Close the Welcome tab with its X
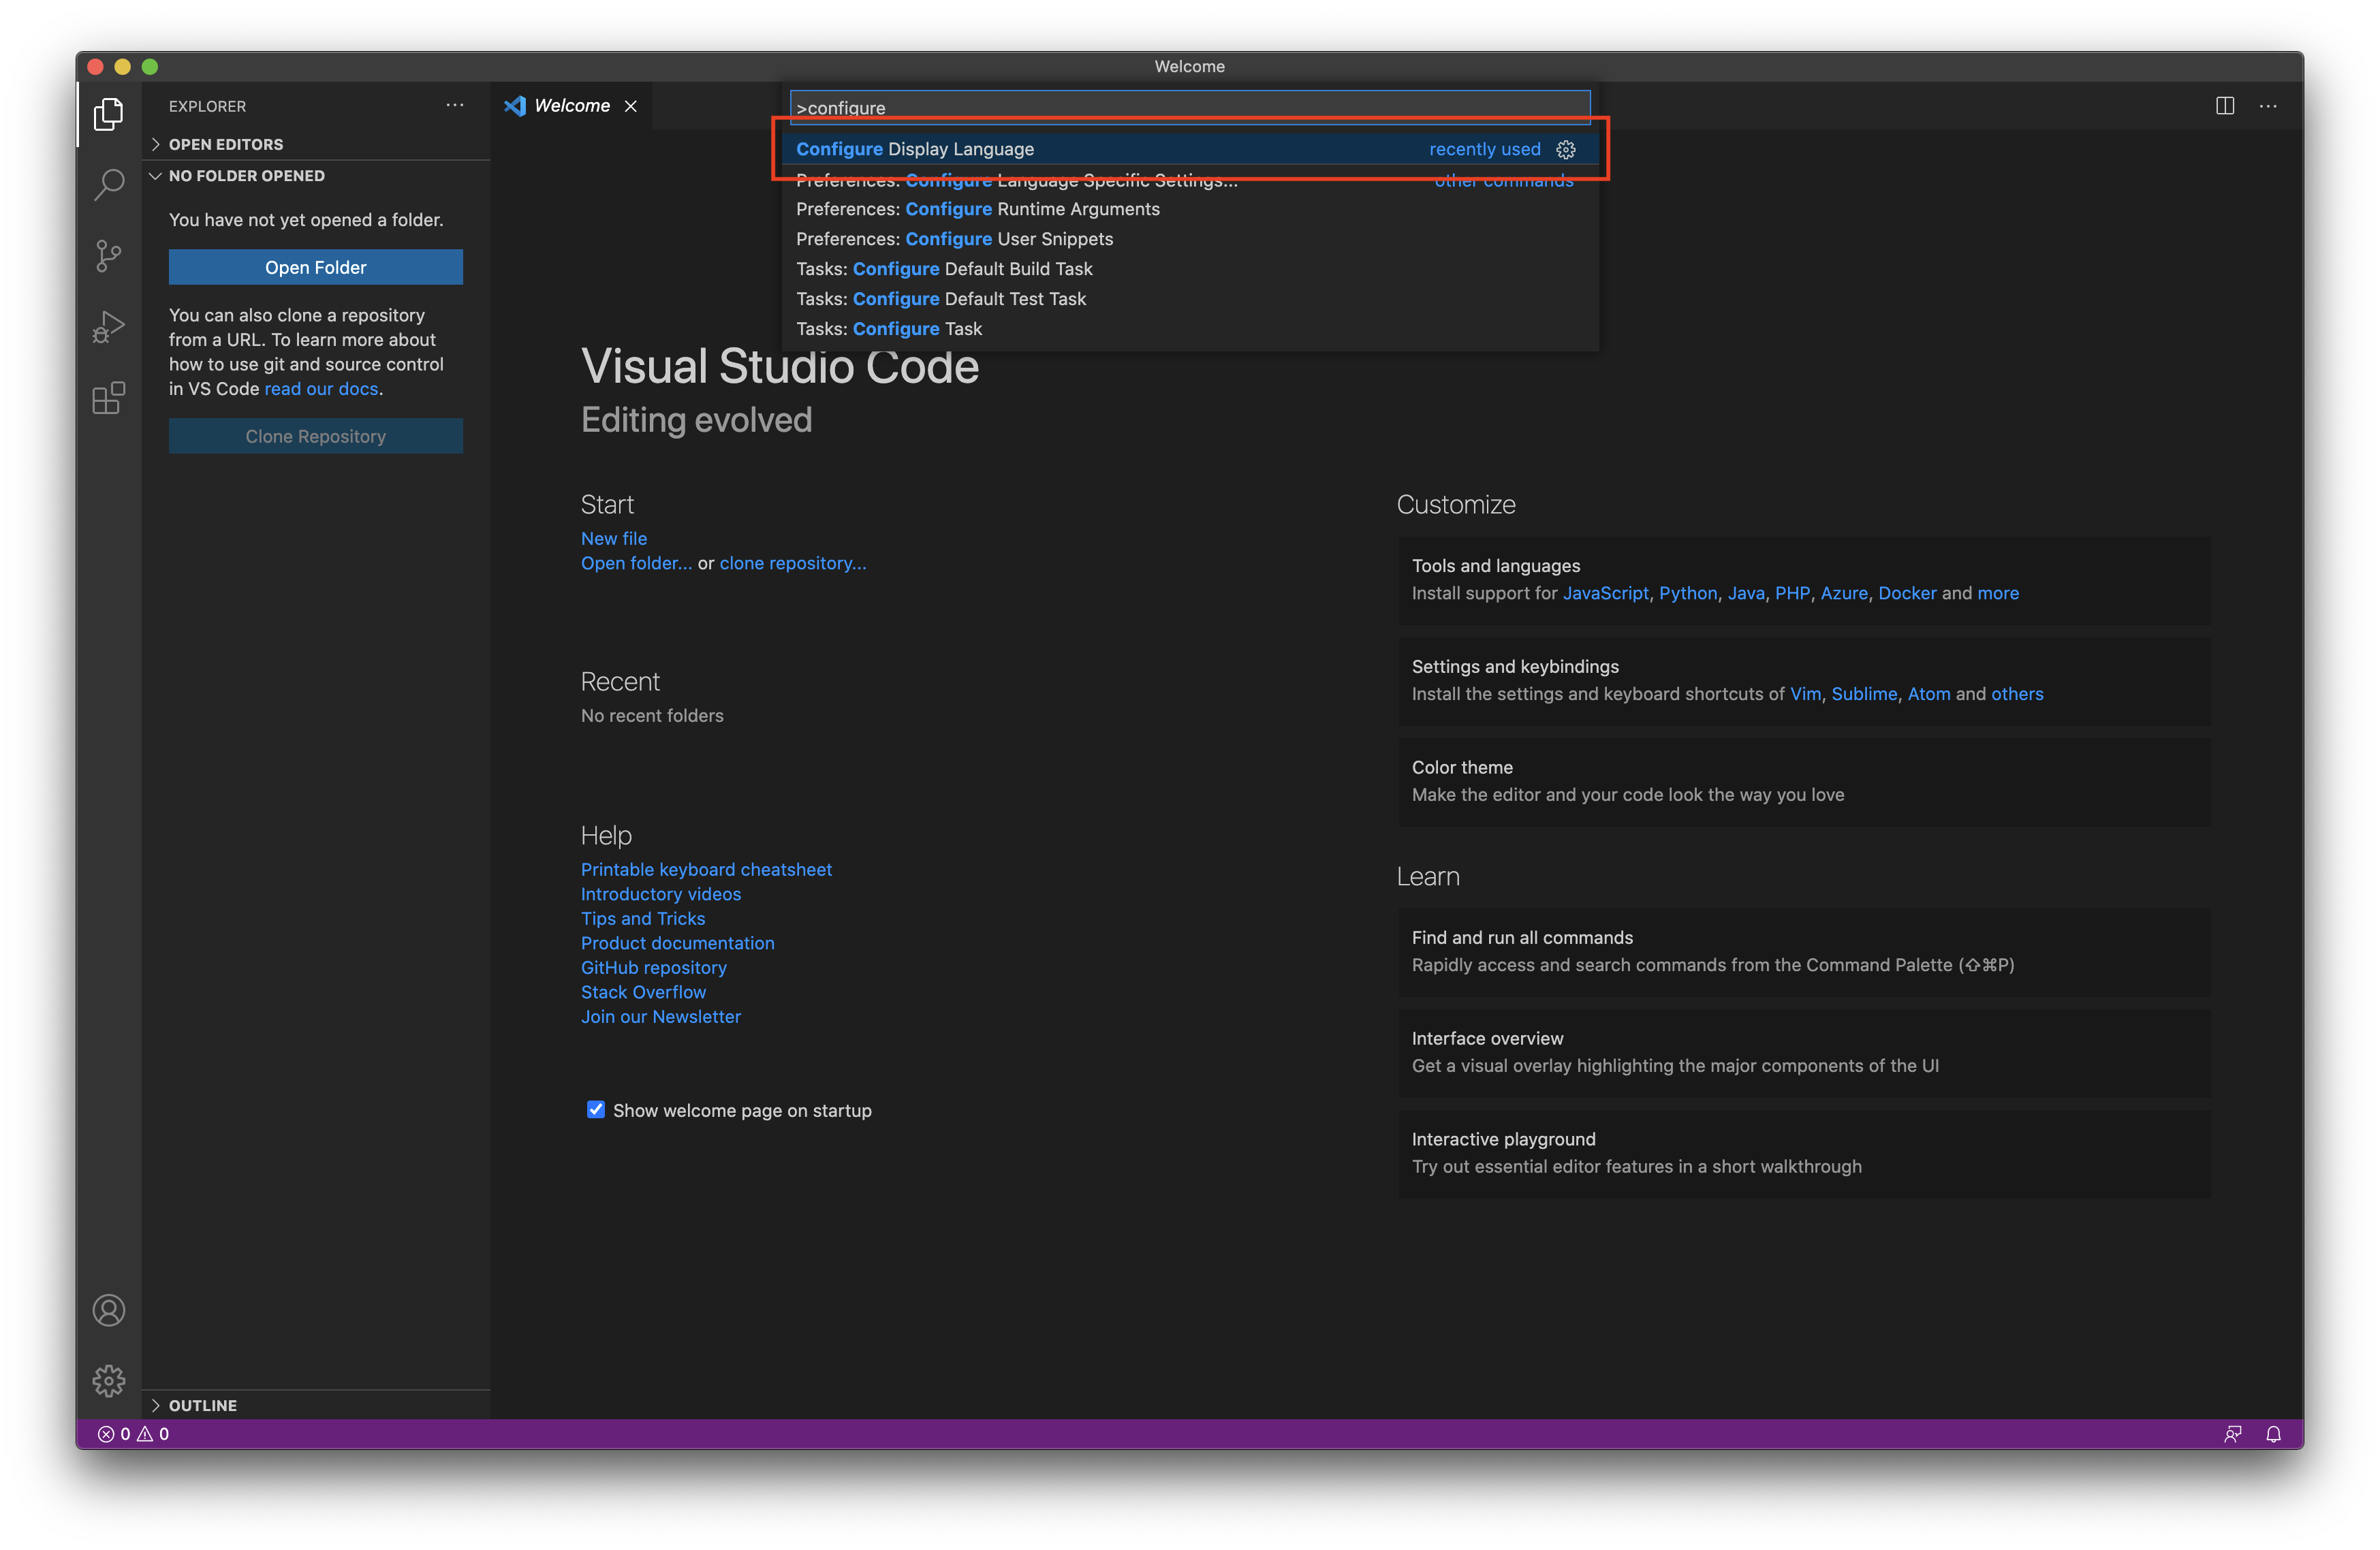The width and height of the screenshot is (2380, 1550). (631, 106)
